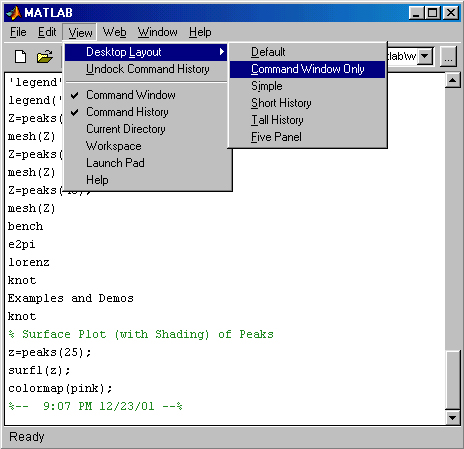Minimize the MATLAB window
464x449 pixels.
point(416,13)
